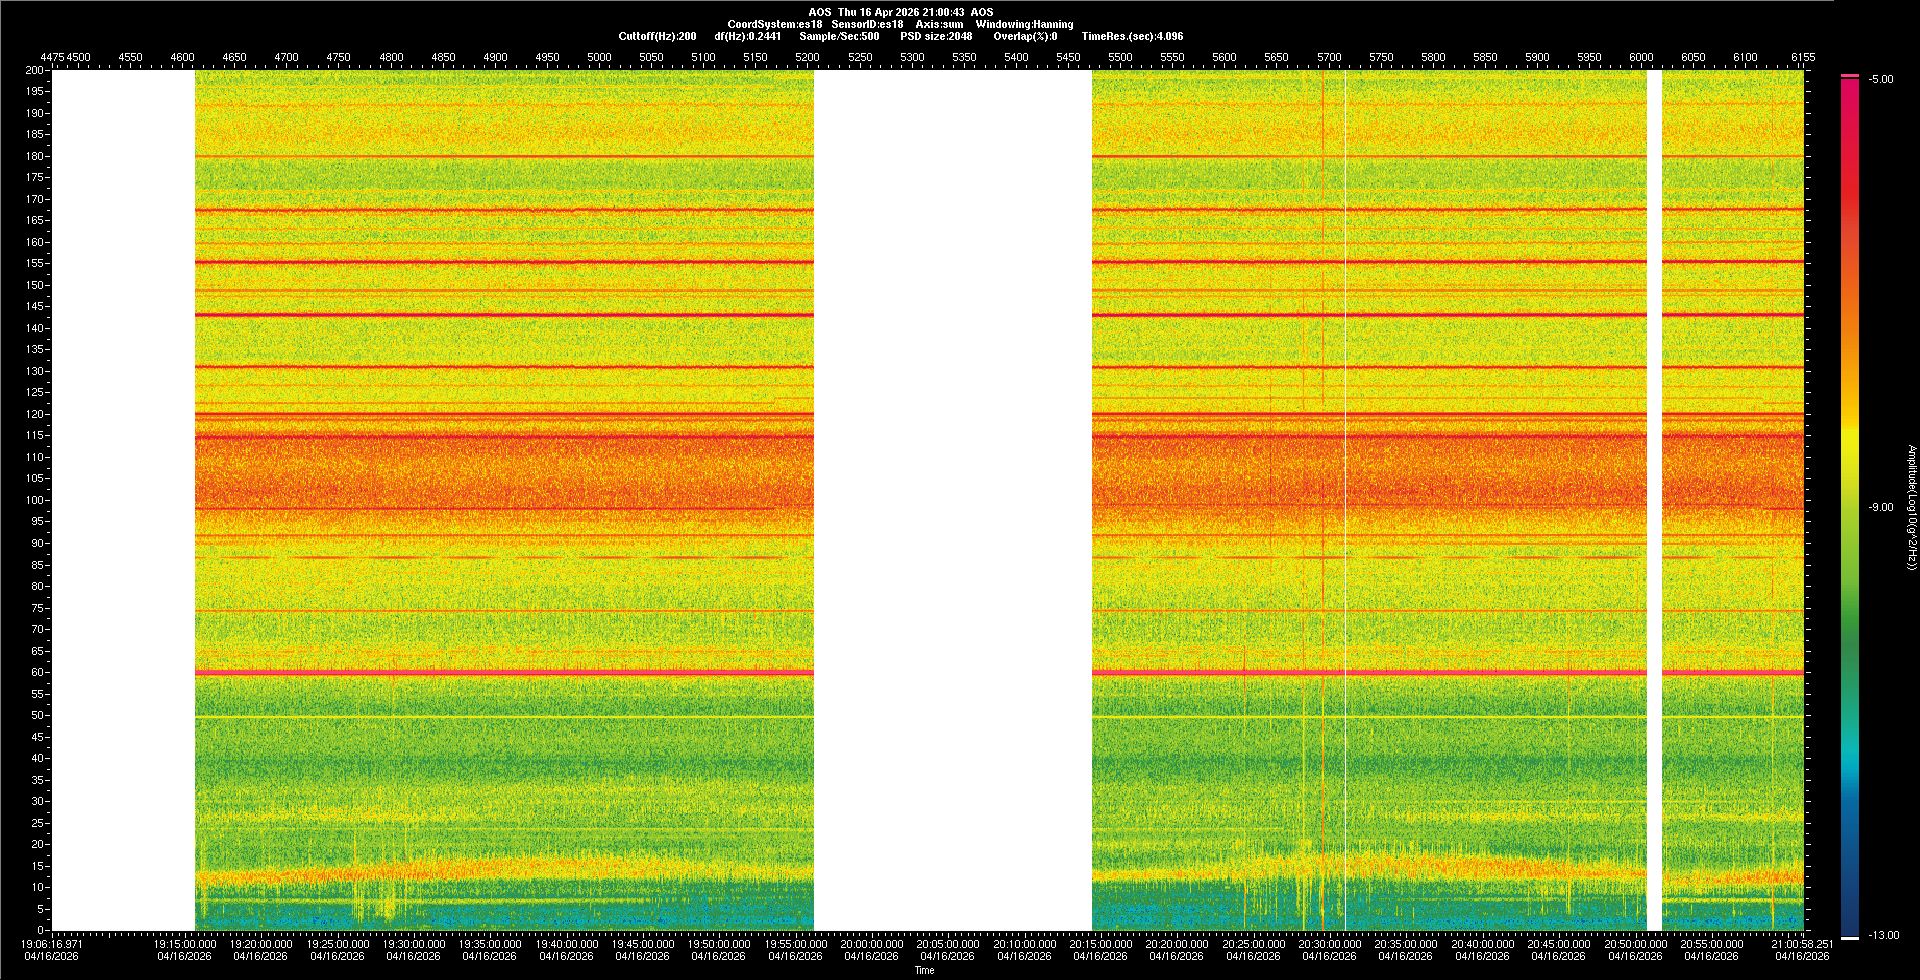Viewport: 1920px width, 980px height.
Task: Select the 20:30:00.000 time axis marker
Action: tap(1328, 944)
